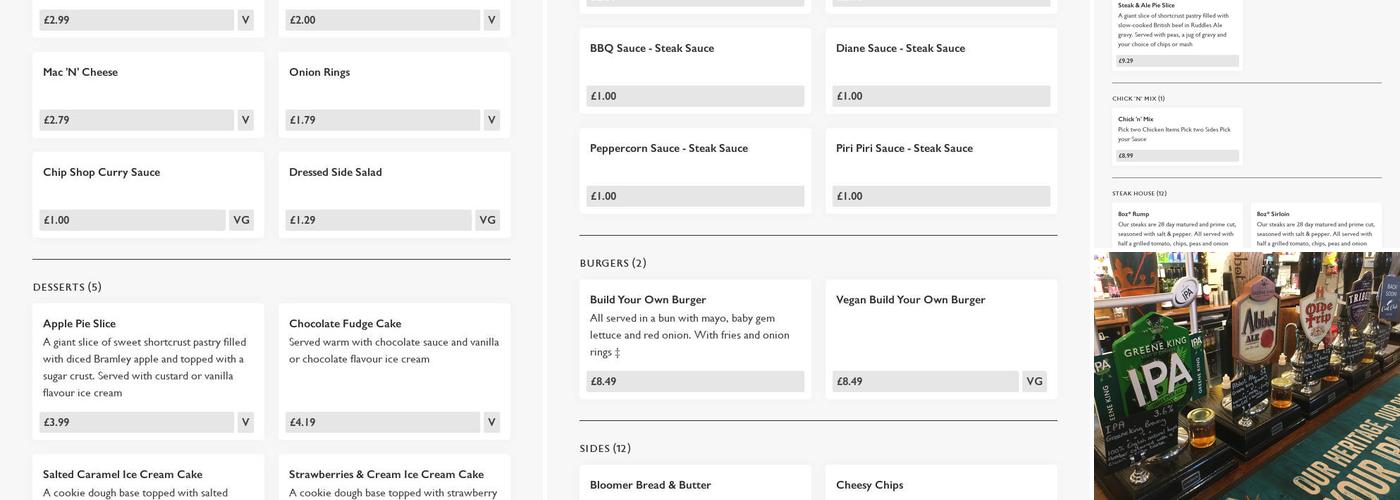Open the Chick 'N' Mix (1) section heading
This screenshot has height=500, width=1400.
[1138, 98]
